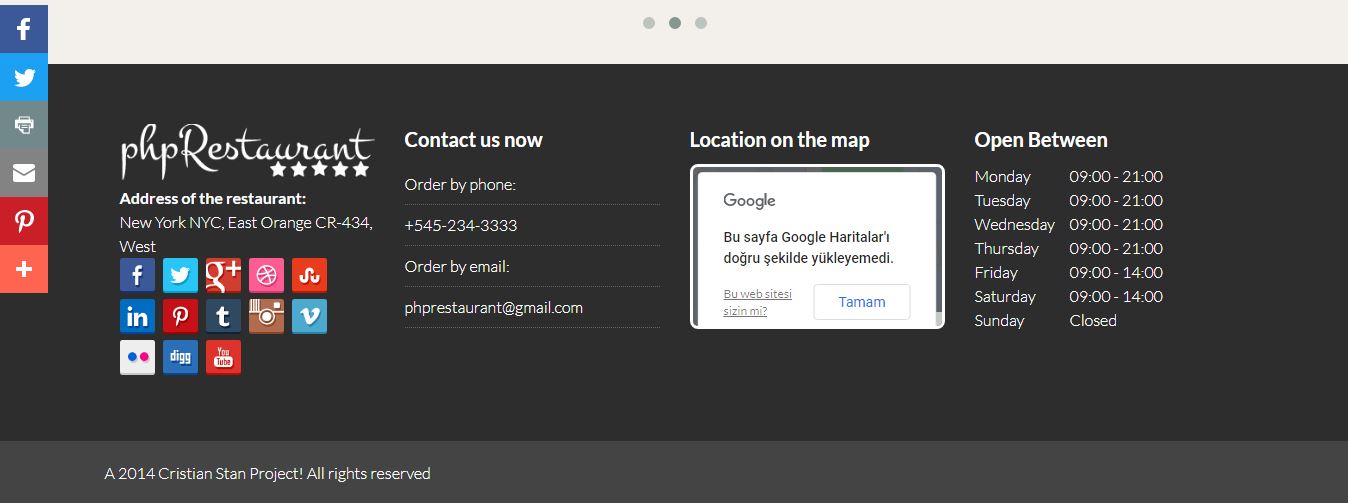1348x503 pixels.
Task: Open the 'Bu web sitesi sizin mi?' link
Action: tap(757, 302)
